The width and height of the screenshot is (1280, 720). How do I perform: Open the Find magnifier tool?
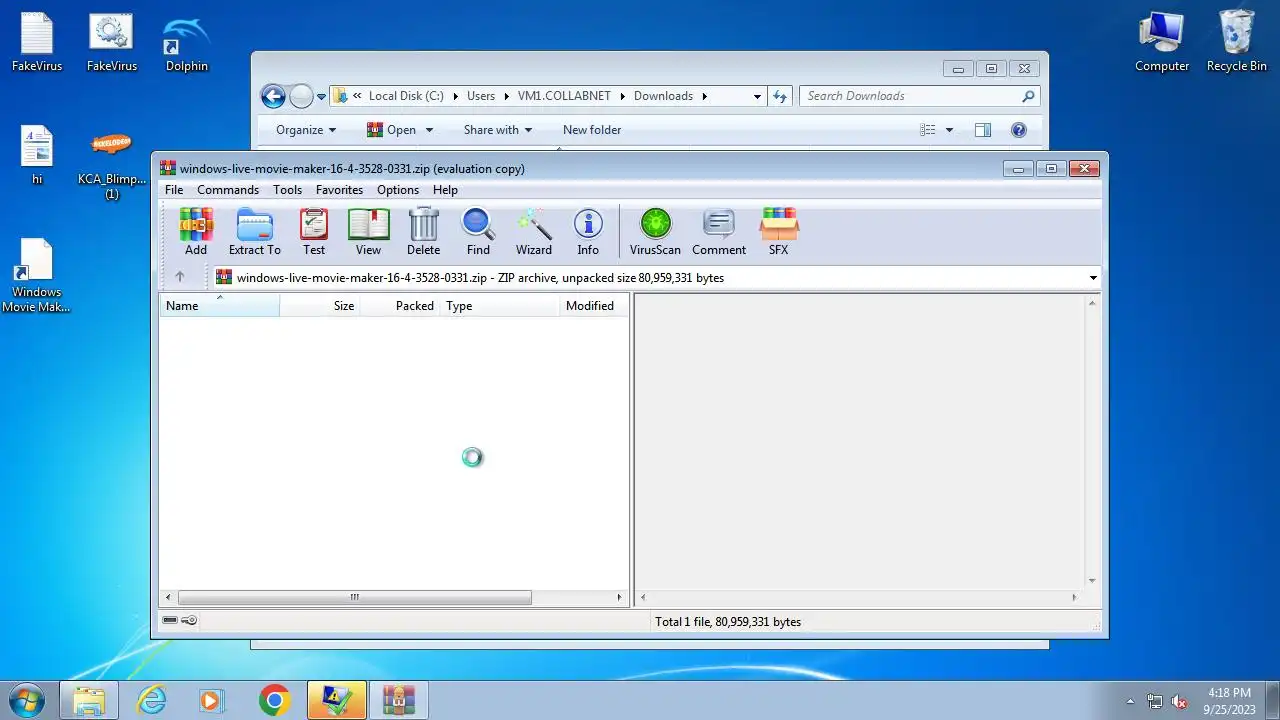(x=478, y=231)
